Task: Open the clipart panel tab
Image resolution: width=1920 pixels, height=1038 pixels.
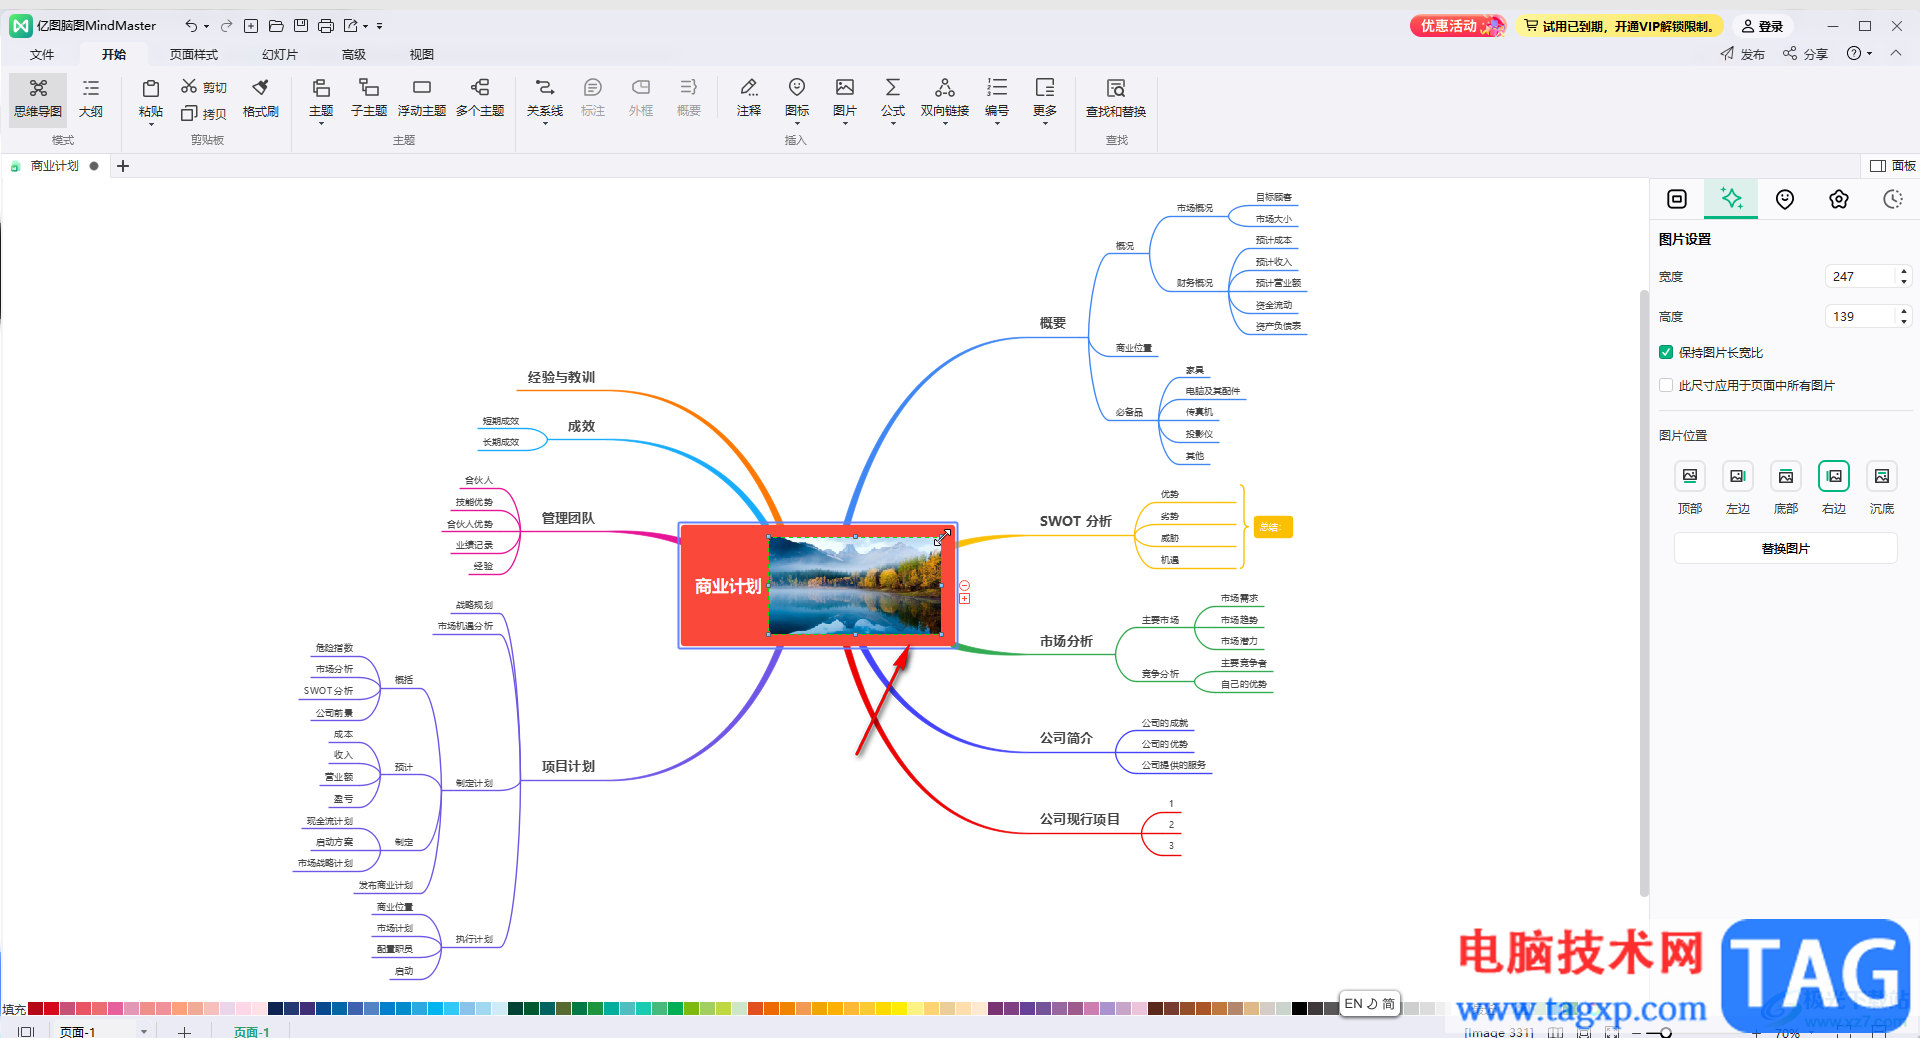Action: tap(1839, 199)
